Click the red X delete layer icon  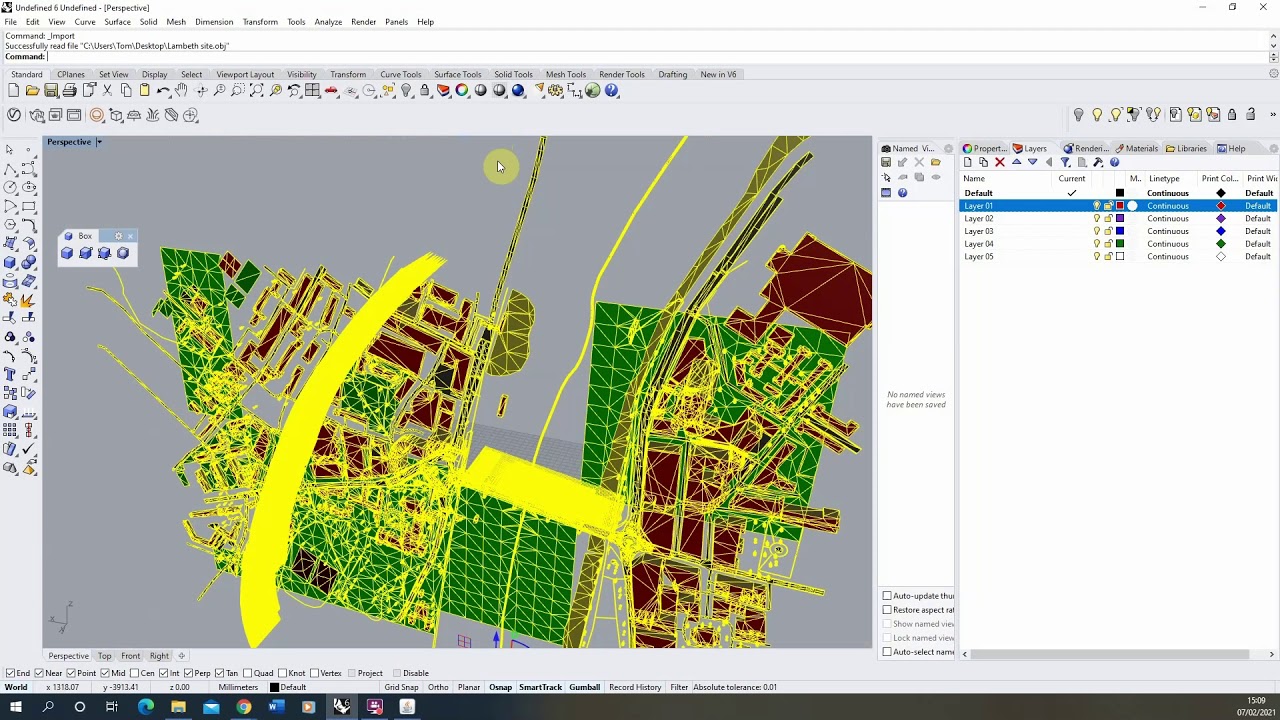[999, 162]
